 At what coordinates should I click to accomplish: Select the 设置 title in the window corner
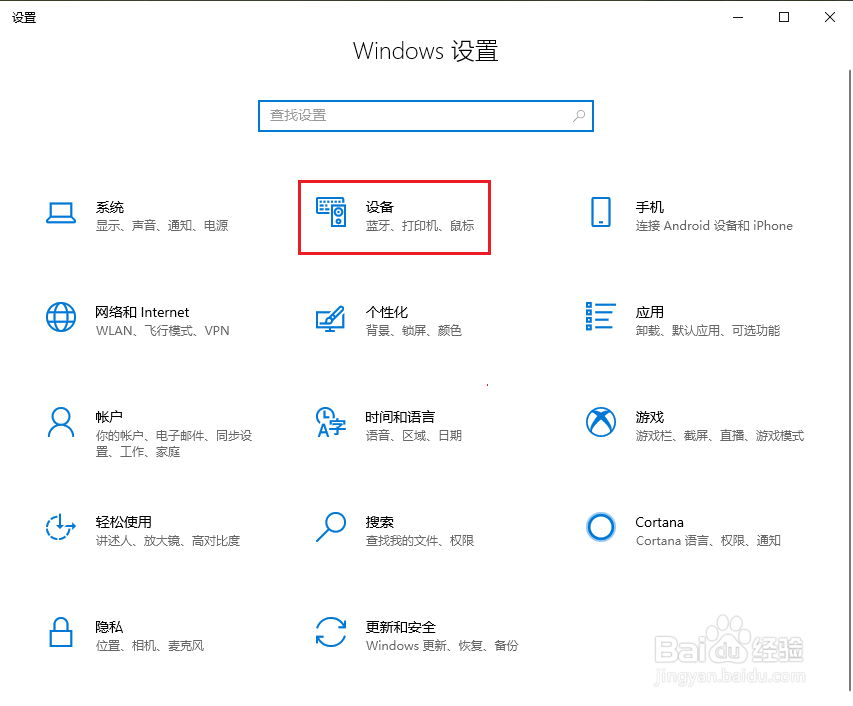[x=24, y=16]
